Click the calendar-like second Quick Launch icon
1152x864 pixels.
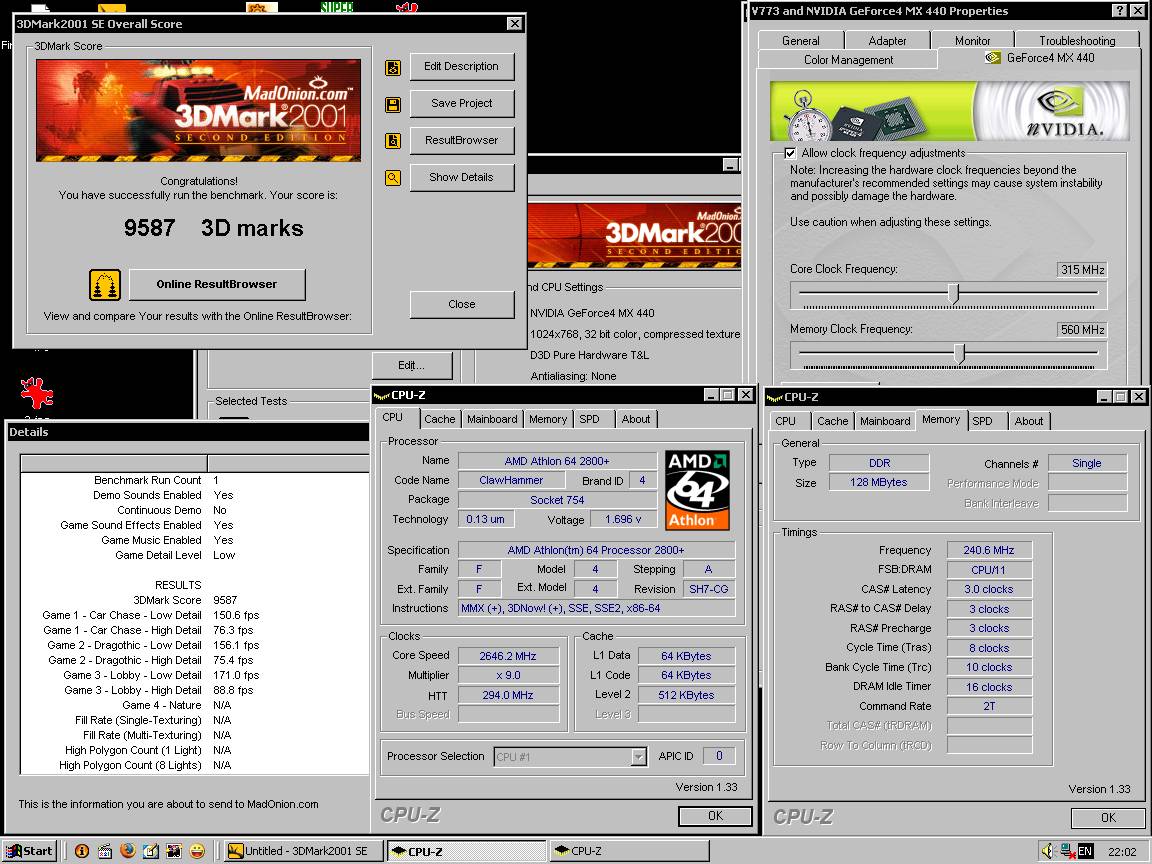click(x=105, y=851)
